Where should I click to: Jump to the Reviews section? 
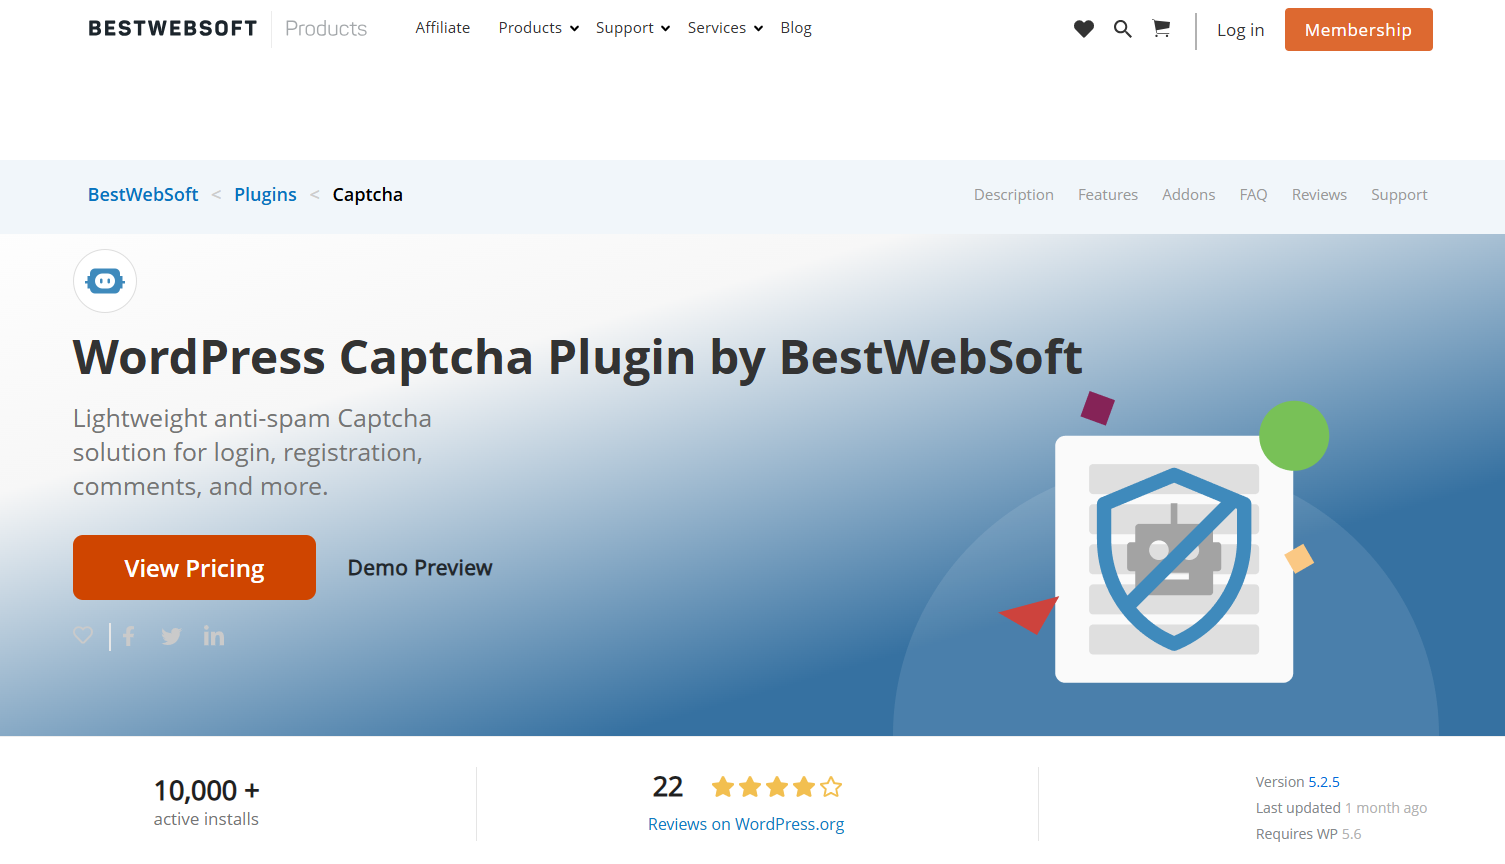pos(1319,195)
